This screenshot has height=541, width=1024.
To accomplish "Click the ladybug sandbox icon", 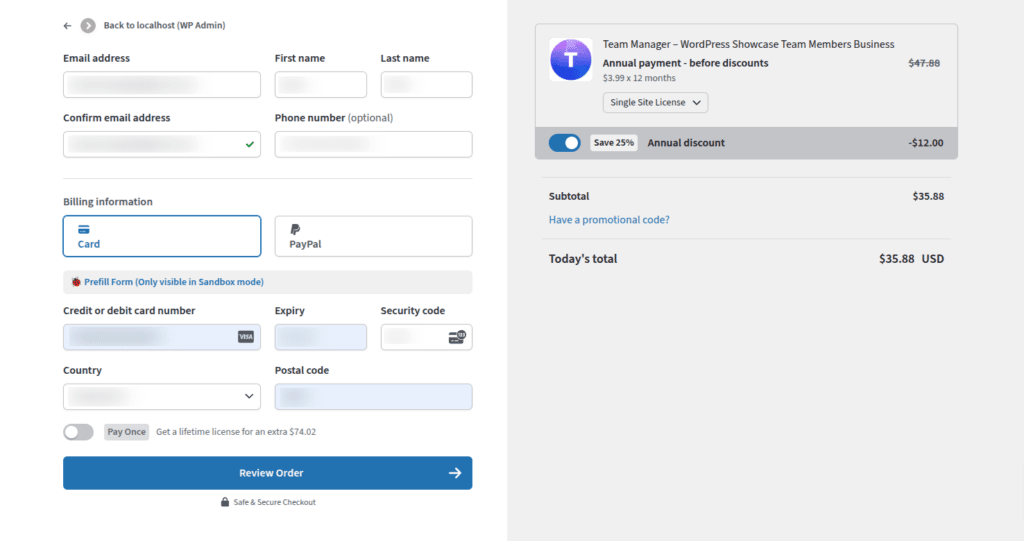I will coord(76,282).
